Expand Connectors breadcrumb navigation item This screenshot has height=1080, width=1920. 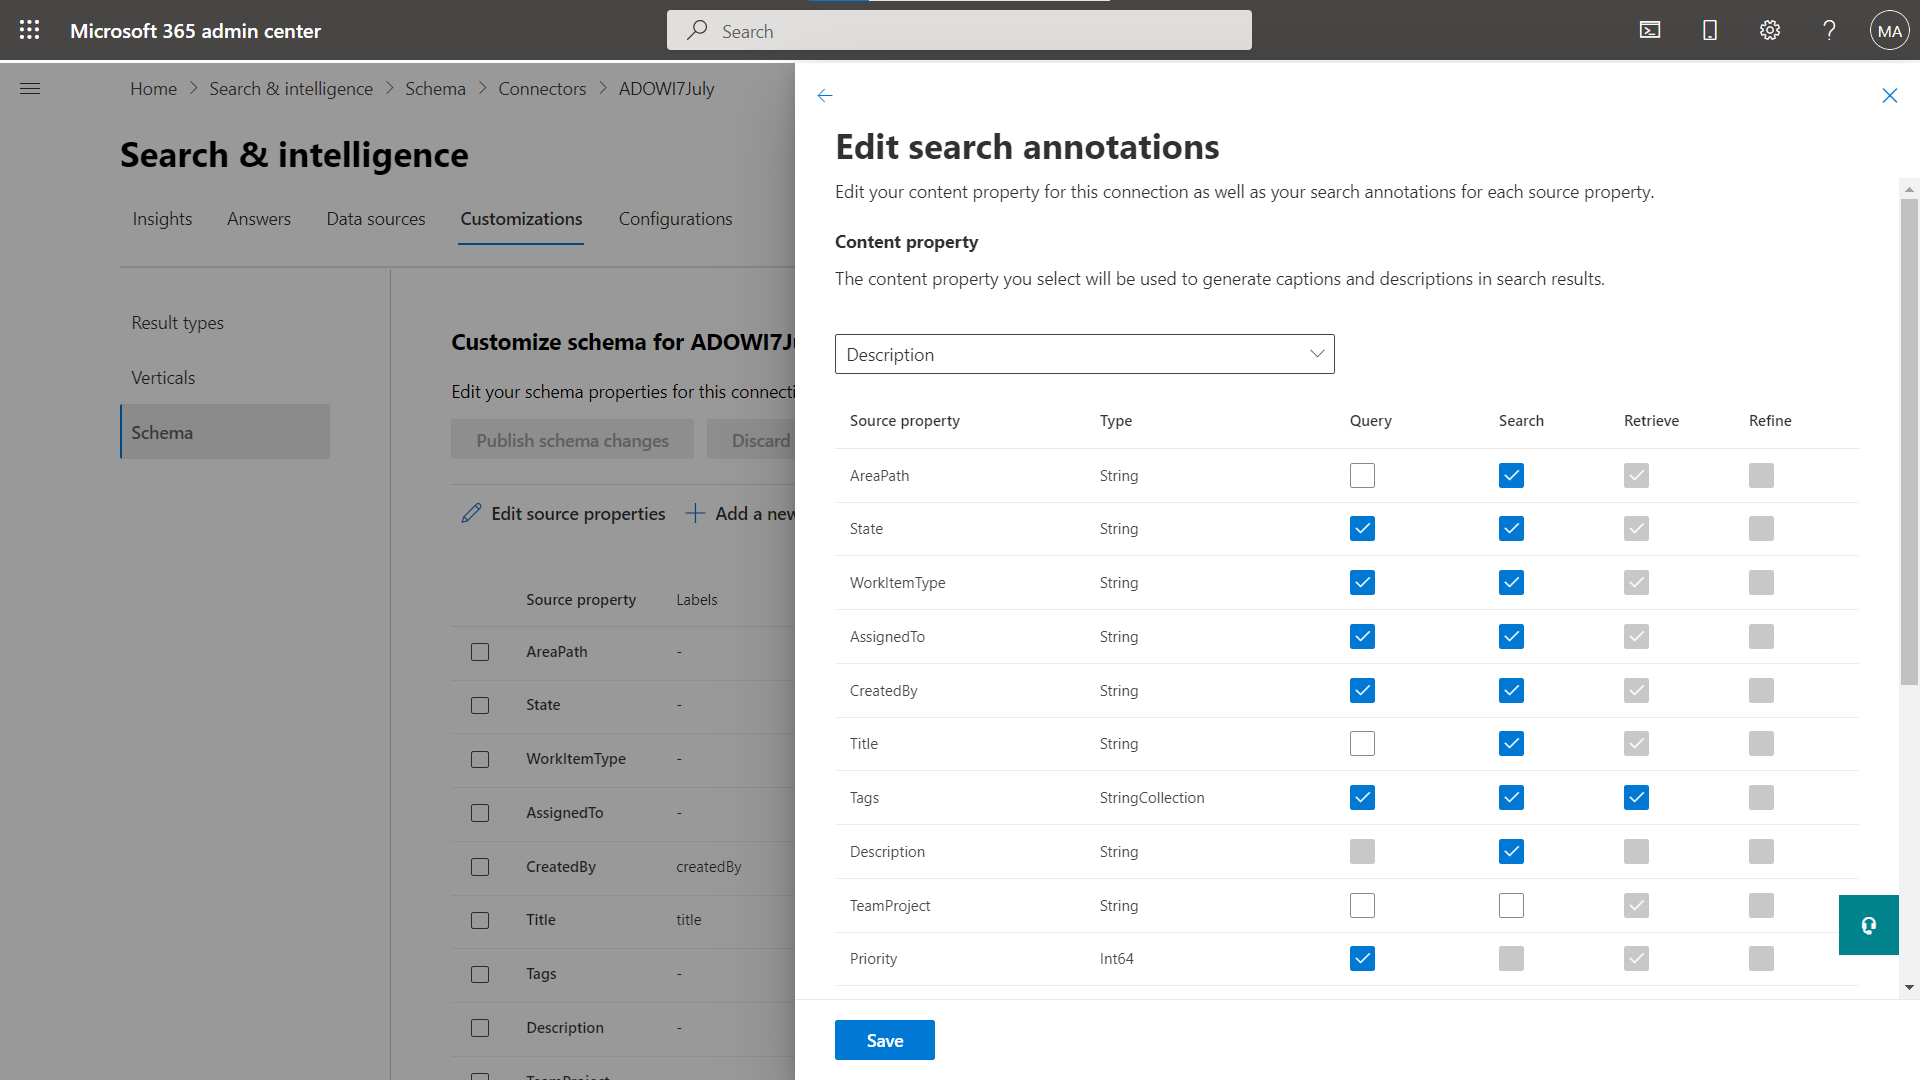pyautogui.click(x=541, y=87)
